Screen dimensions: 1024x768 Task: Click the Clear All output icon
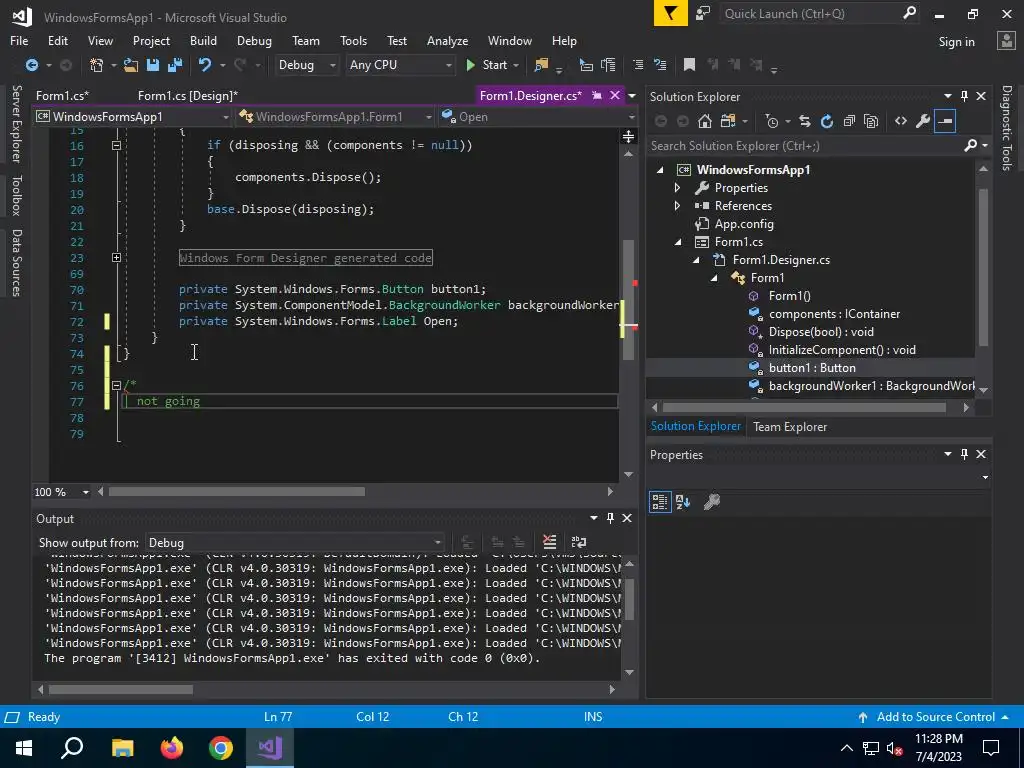tap(549, 542)
